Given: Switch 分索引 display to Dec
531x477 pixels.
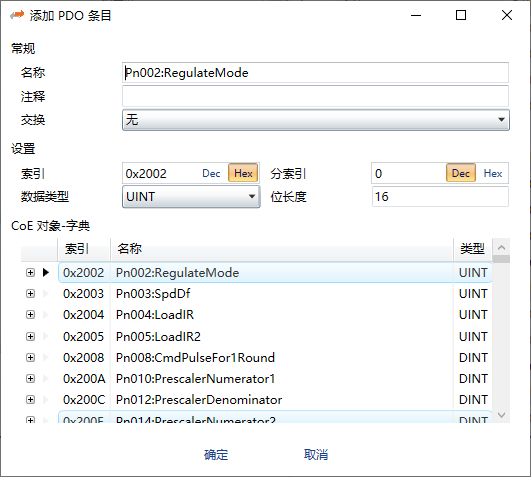Looking at the screenshot, I should 461,173.
